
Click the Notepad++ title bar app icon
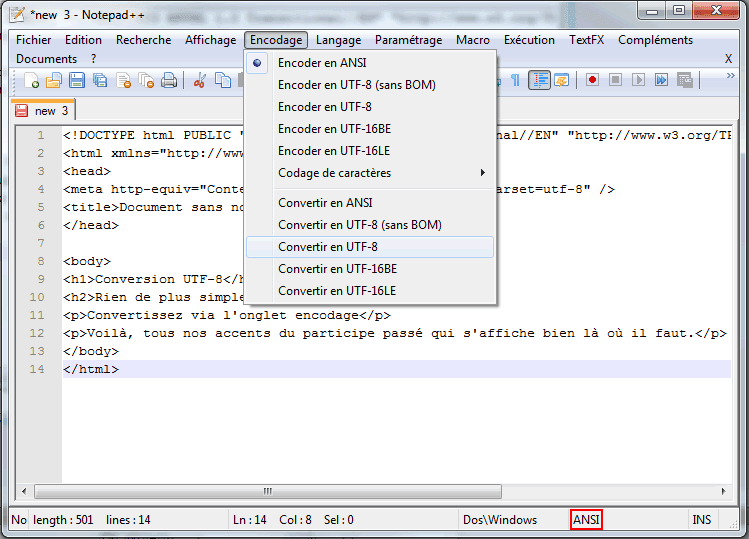point(17,14)
